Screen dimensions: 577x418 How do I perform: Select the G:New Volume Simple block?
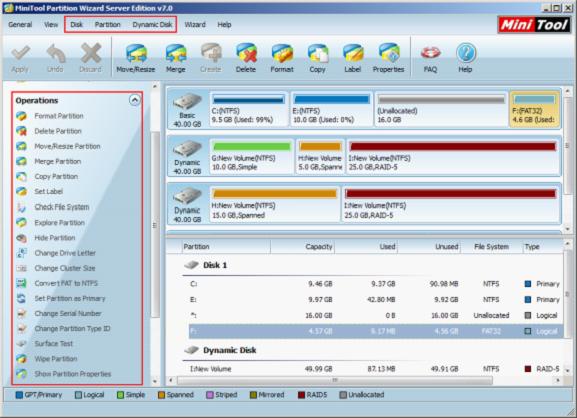tap(251, 156)
